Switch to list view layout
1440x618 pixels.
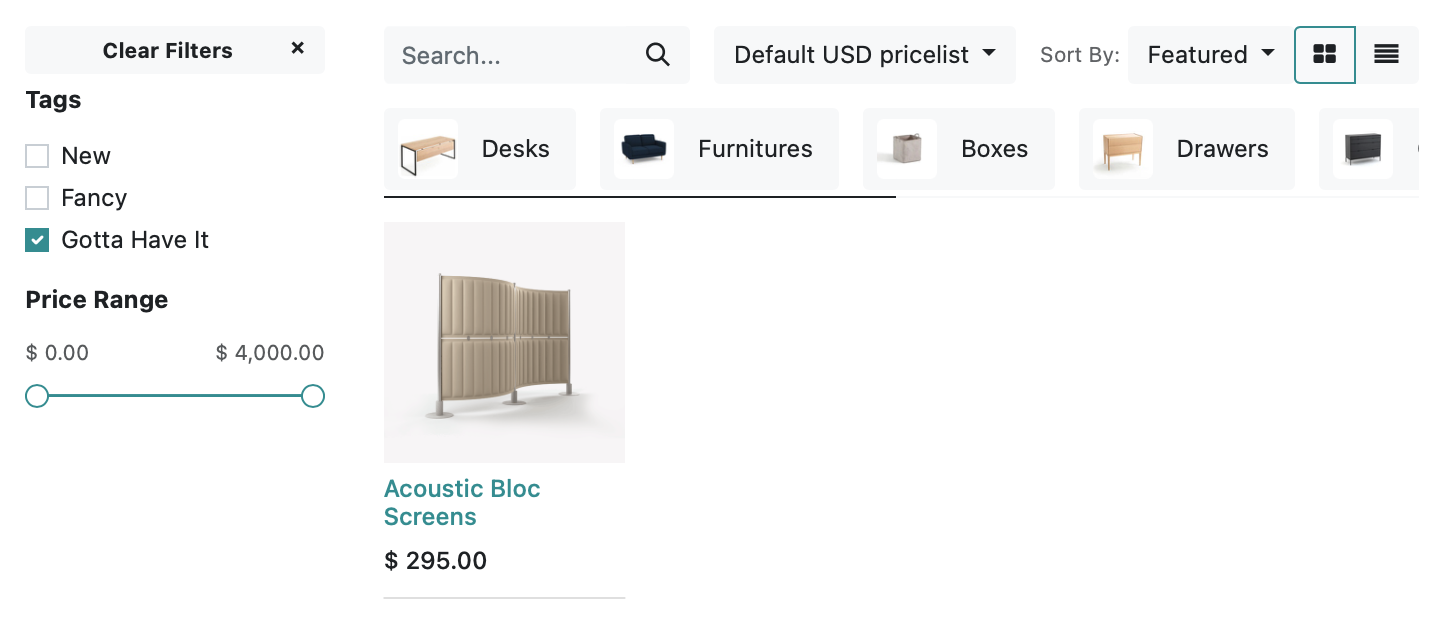point(1386,55)
